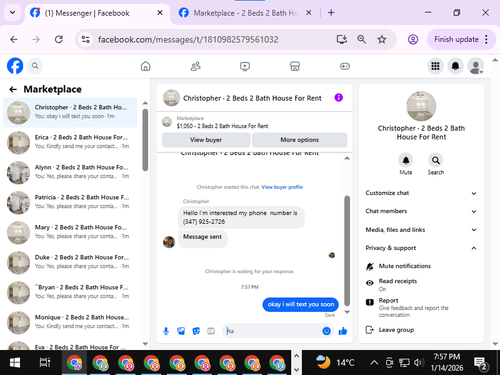500x375 pixels.
Task: Go back in browser history
Action: (x=14, y=40)
